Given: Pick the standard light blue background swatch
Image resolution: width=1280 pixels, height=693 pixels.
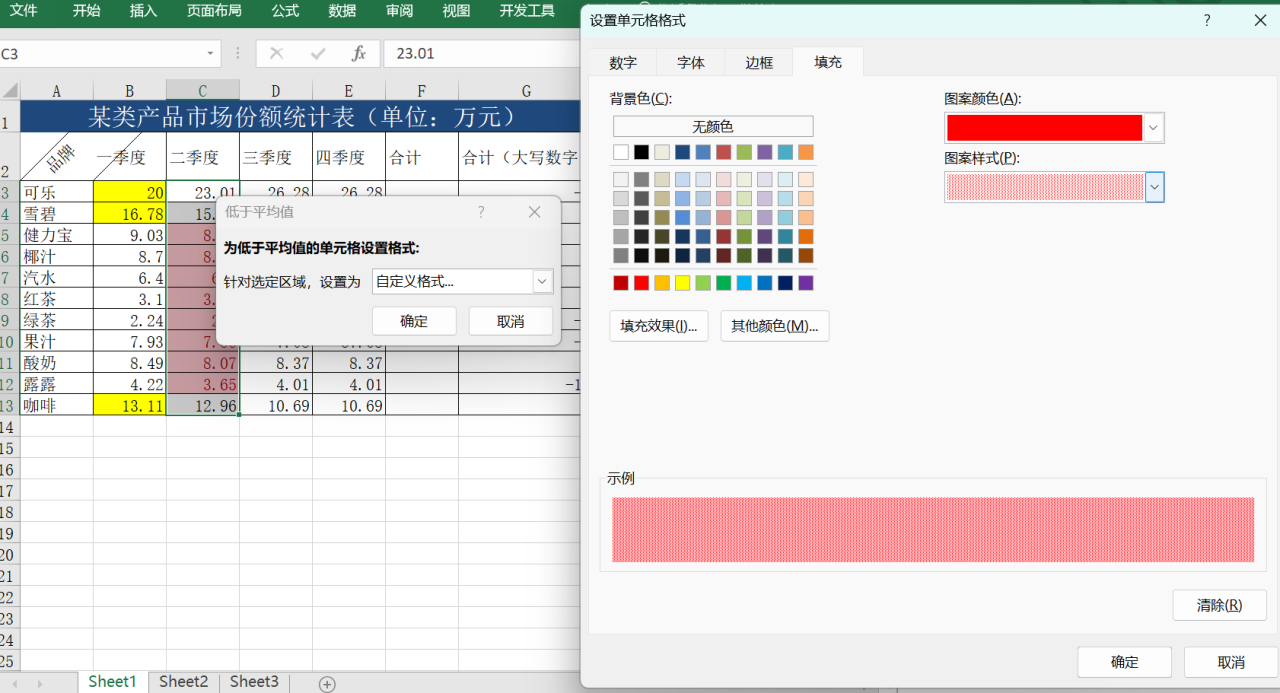Looking at the screenshot, I should point(744,283).
